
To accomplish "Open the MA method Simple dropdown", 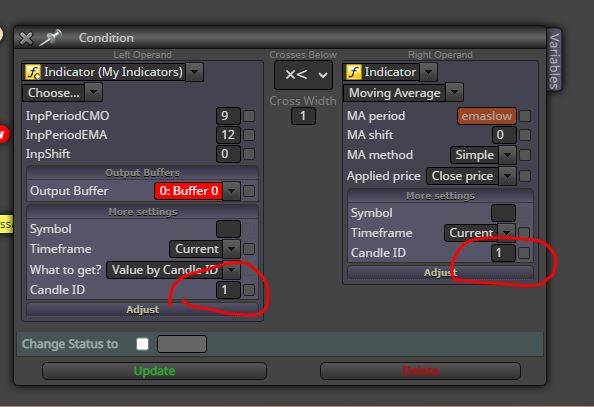I will point(507,155).
